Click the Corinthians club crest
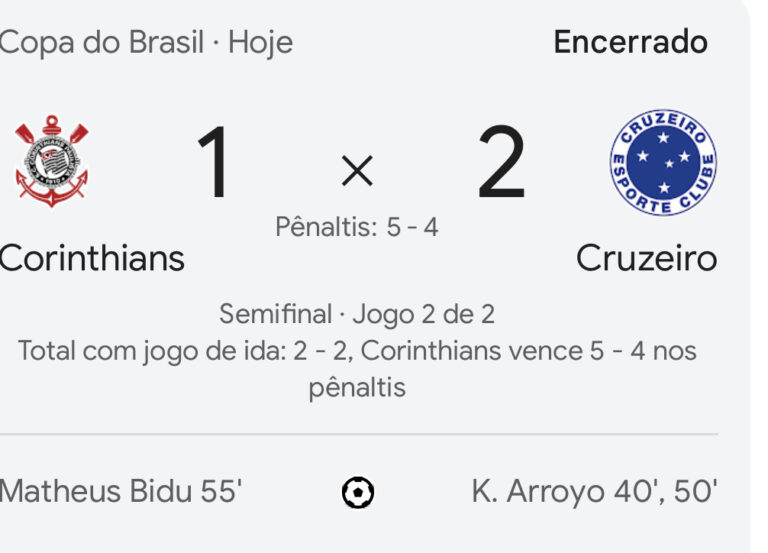The height and width of the screenshot is (553, 768). (51, 162)
